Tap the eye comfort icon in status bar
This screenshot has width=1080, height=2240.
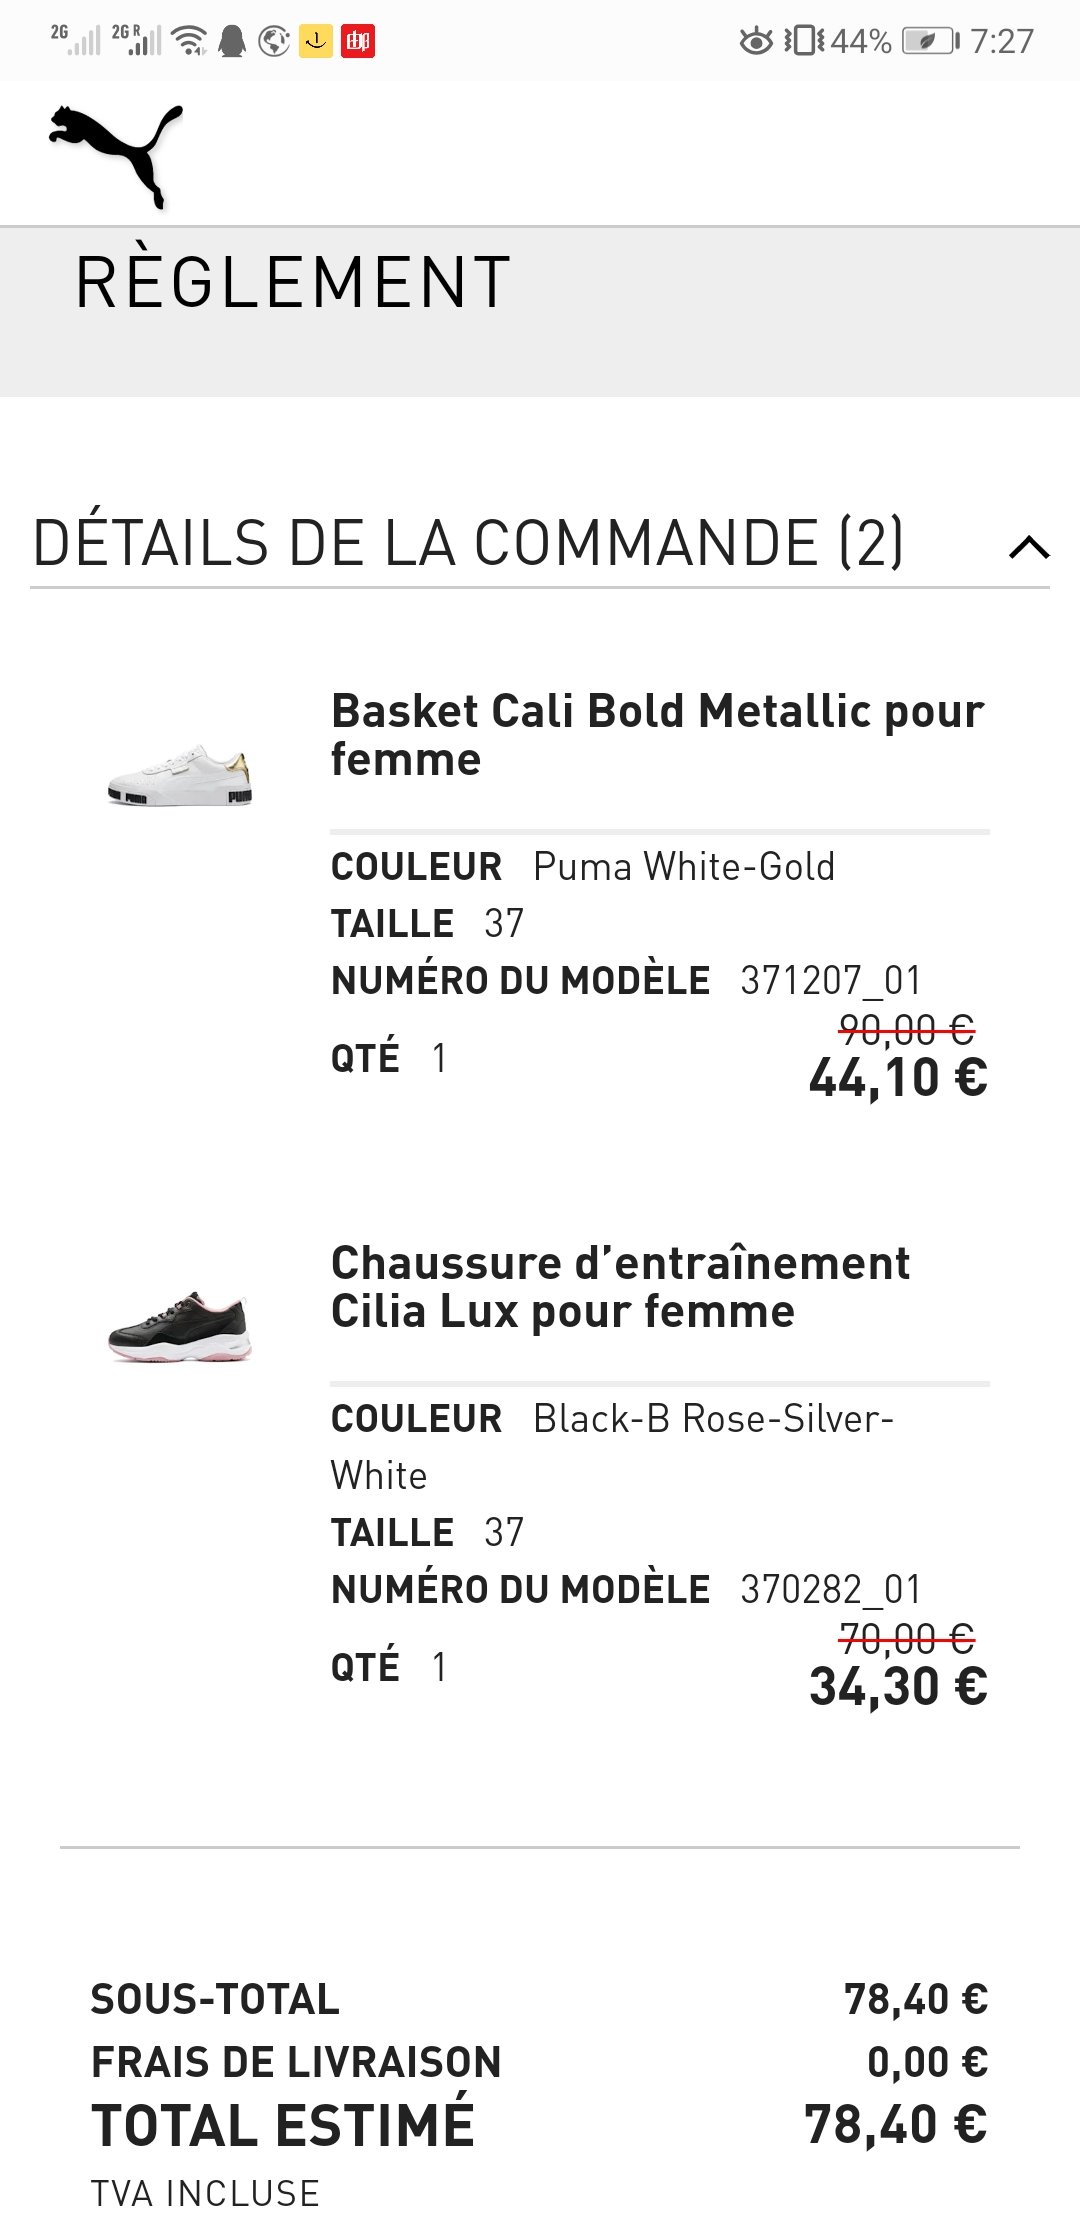756,41
